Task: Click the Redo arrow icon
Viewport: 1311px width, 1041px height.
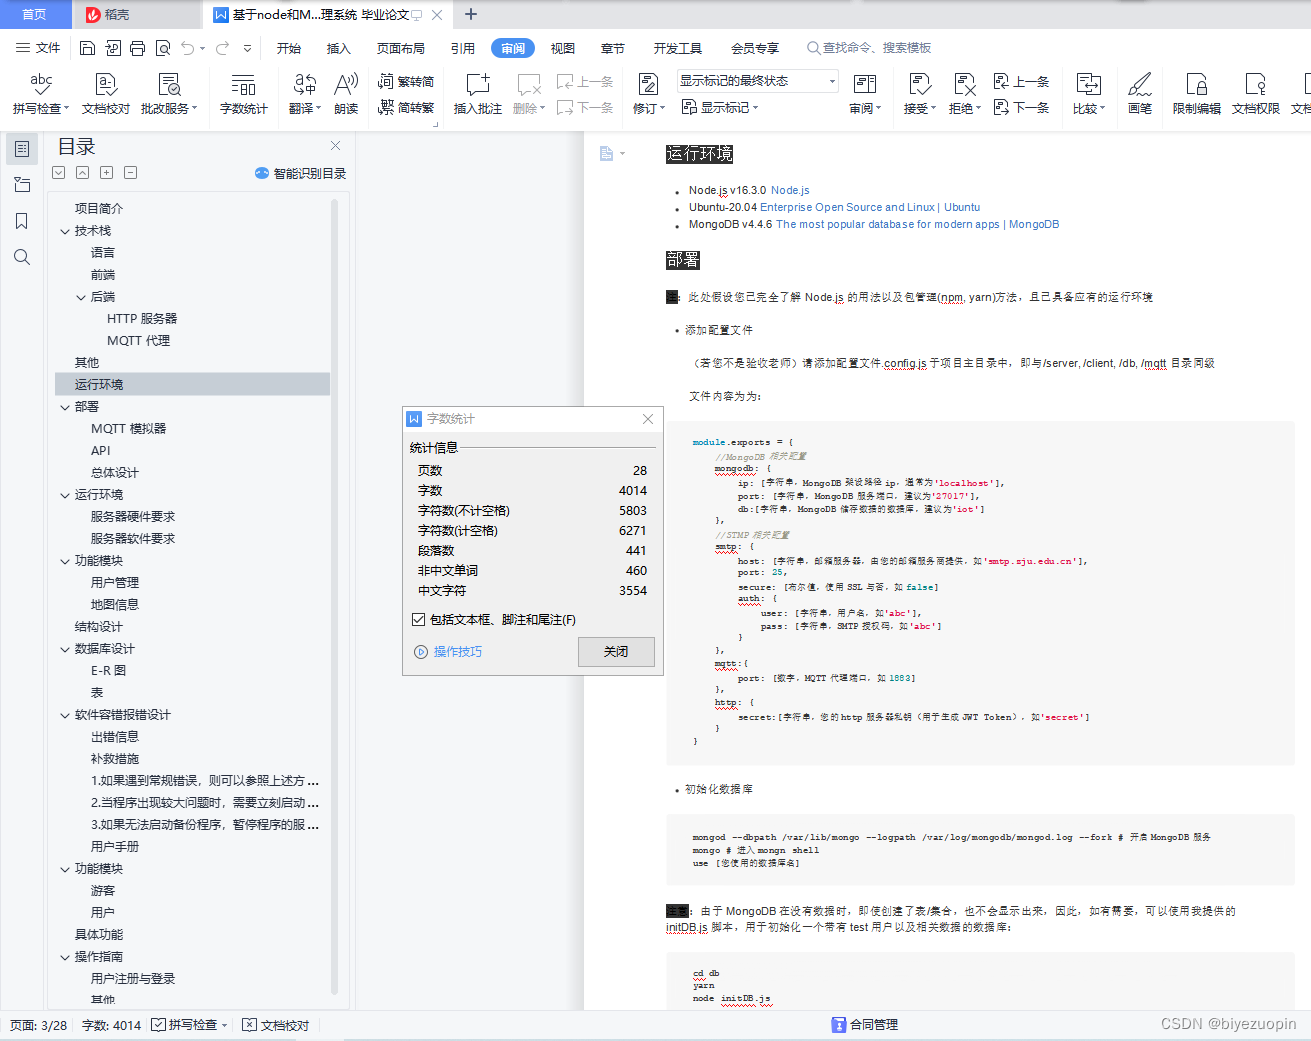Action: [x=222, y=48]
